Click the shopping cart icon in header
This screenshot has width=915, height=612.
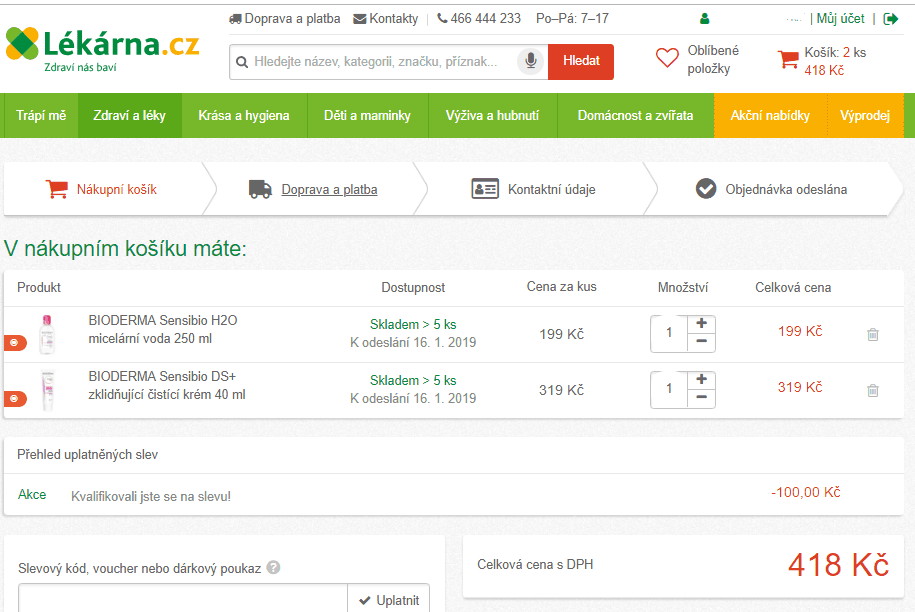click(x=788, y=60)
